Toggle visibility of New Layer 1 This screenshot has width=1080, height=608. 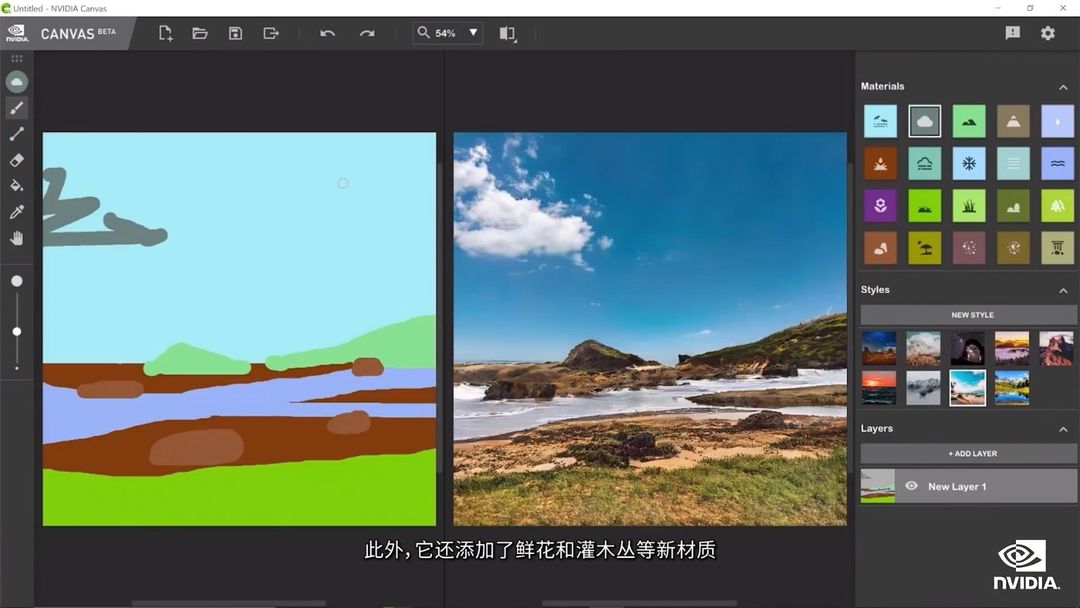911,485
